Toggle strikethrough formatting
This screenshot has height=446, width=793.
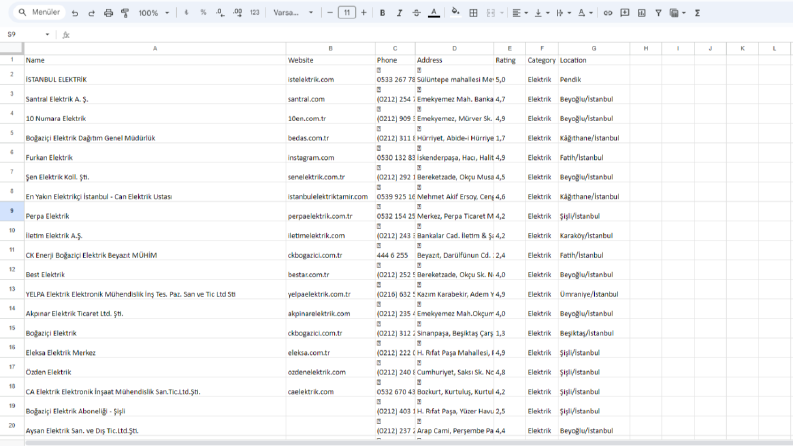(416, 13)
